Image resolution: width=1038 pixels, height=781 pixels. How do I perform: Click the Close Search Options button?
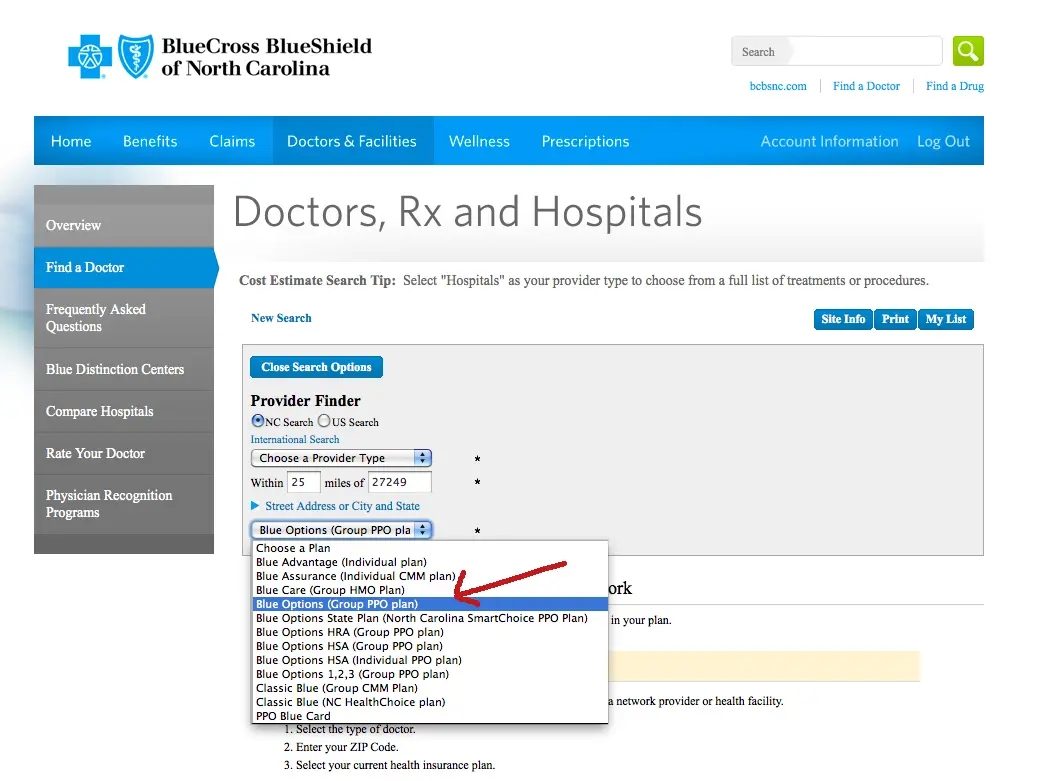316,366
